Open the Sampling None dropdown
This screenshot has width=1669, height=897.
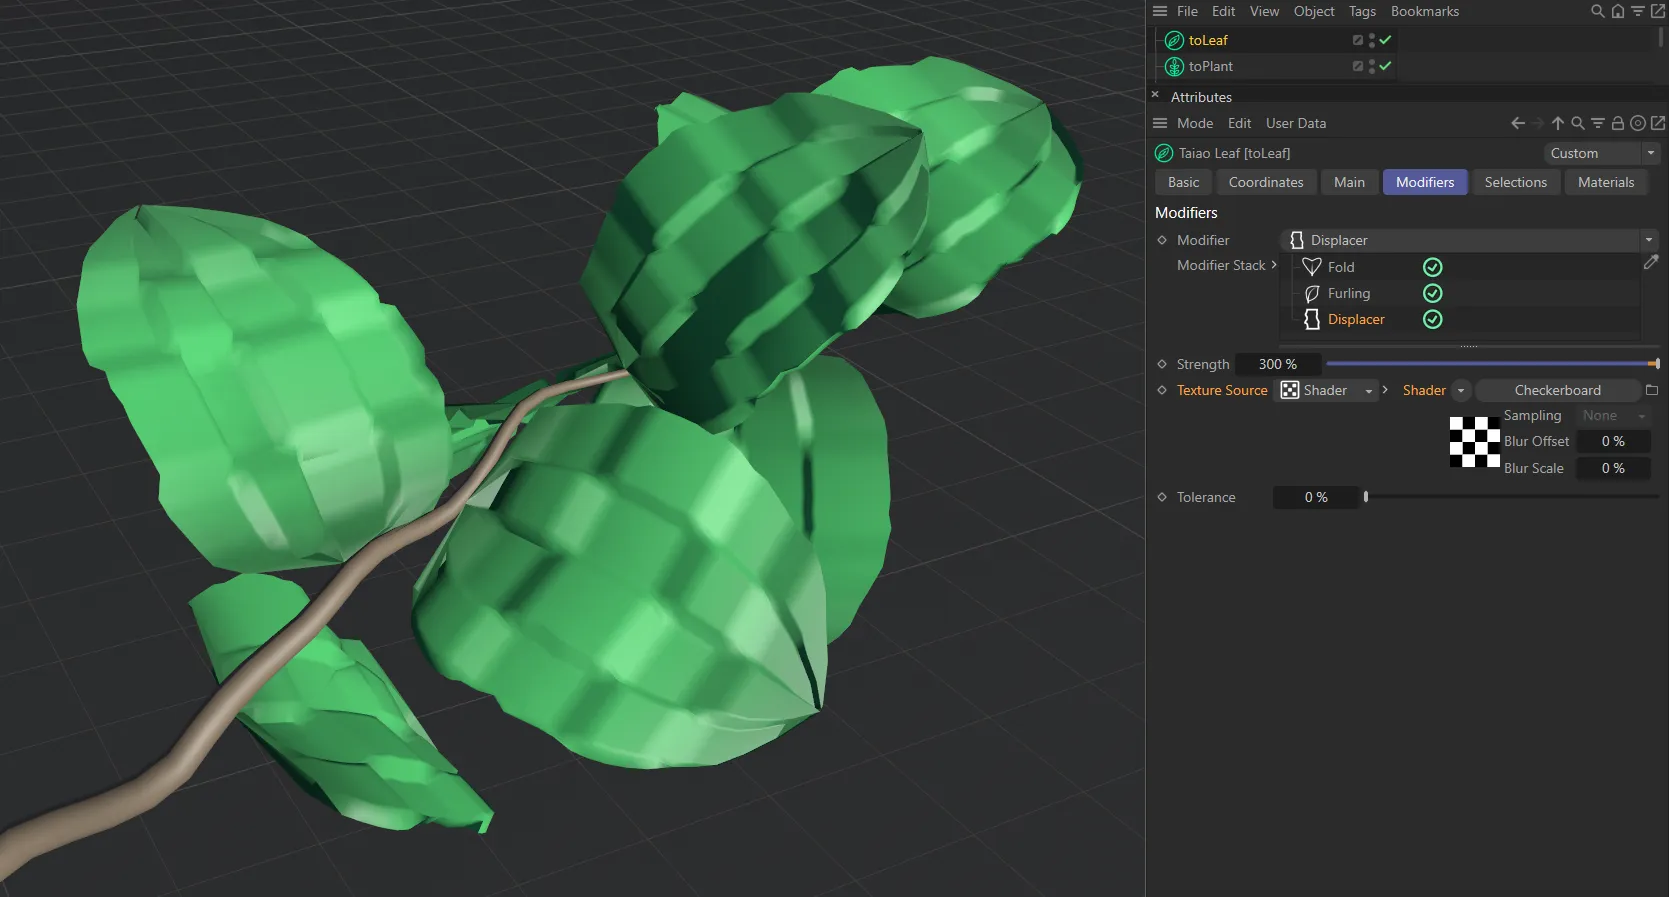1614,416
